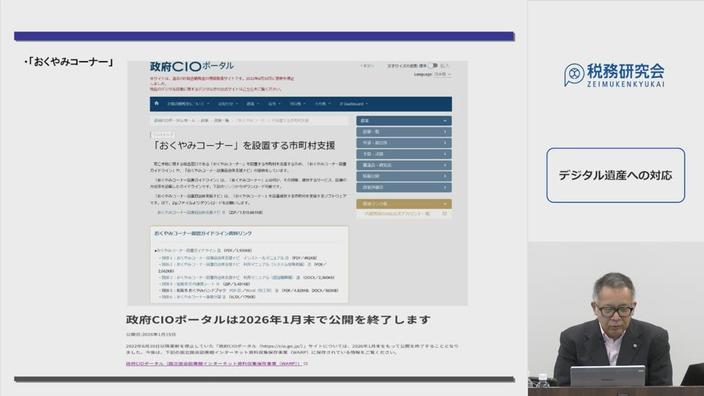704x396 pixels.
Task: Toggle the font size switch in page header
Action: click(x=433, y=66)
